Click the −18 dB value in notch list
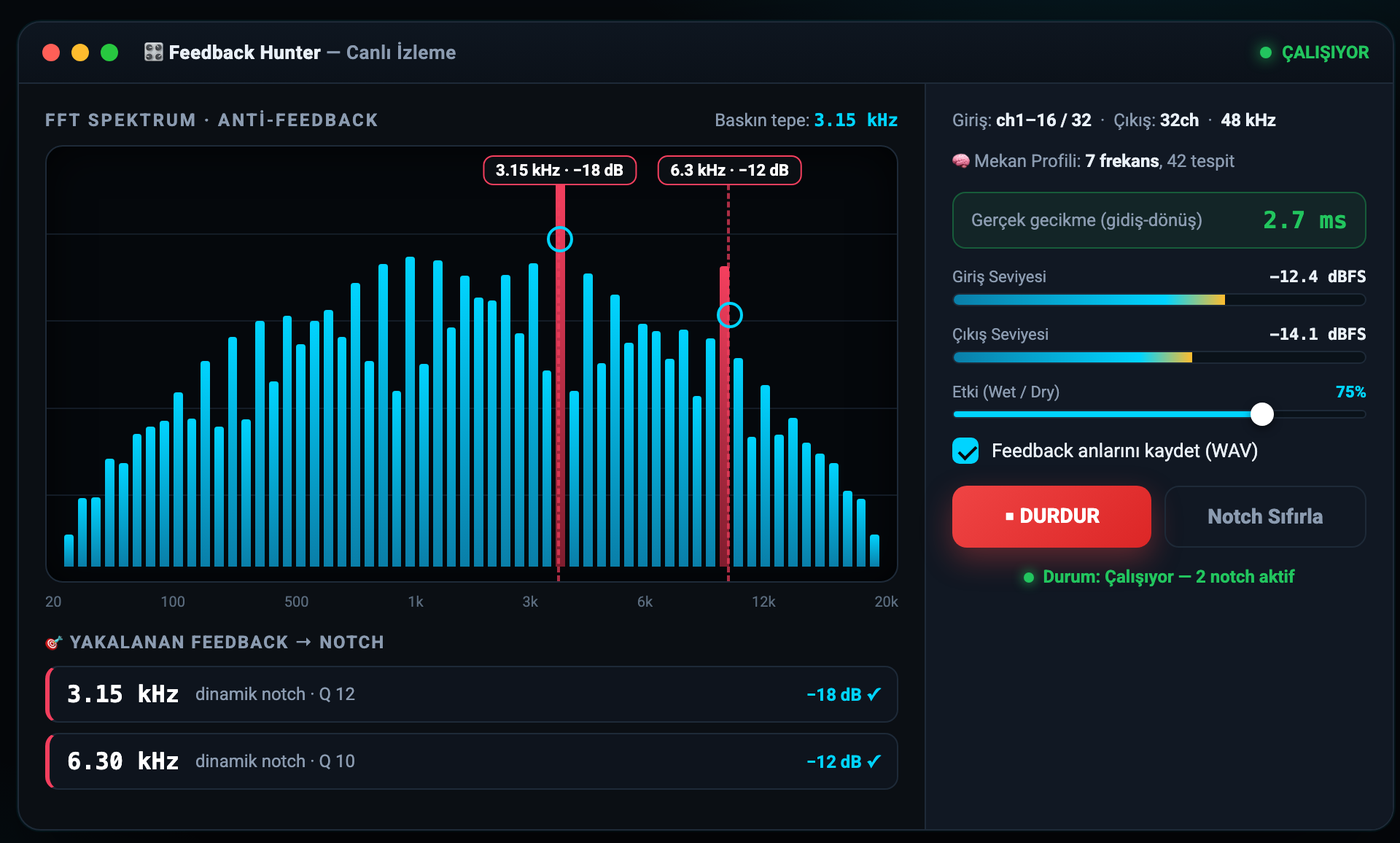The image size is (1400, 843). (x=833, y=694)
